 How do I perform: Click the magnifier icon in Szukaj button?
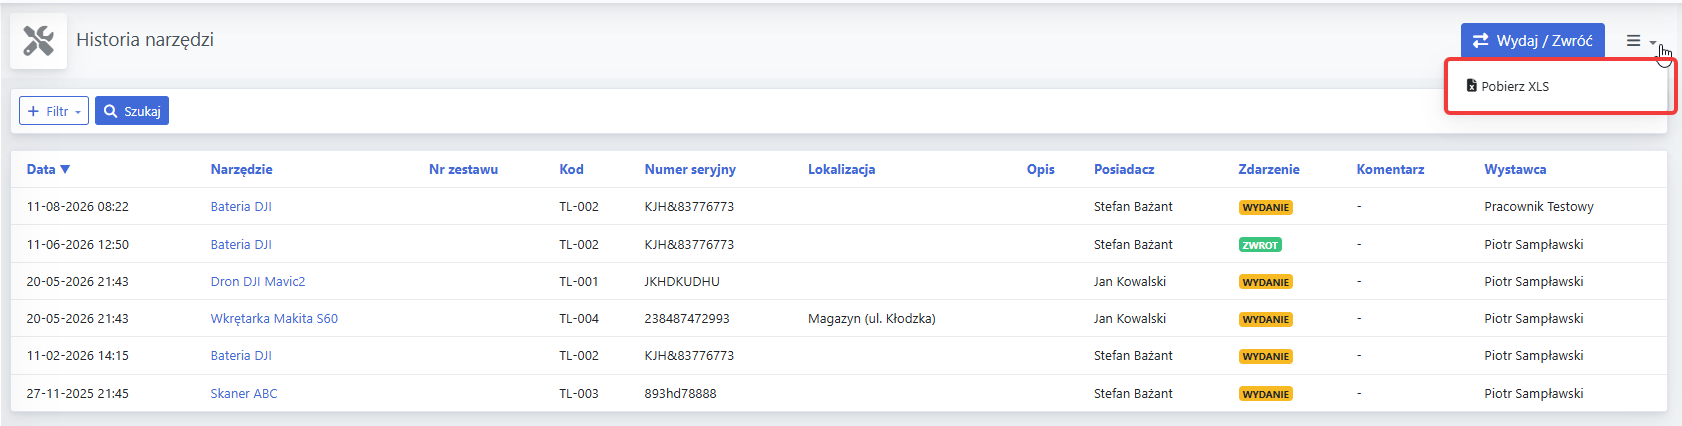[111, 111]
